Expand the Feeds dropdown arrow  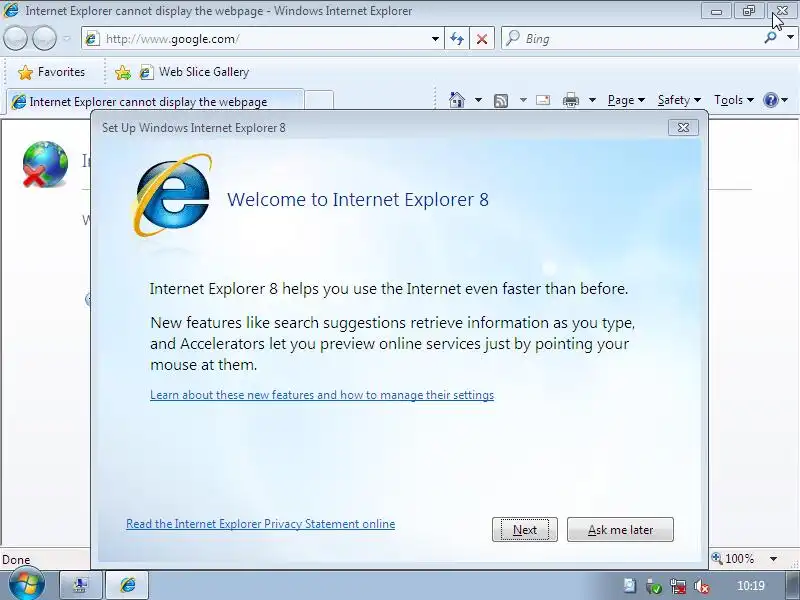[523, 100]
